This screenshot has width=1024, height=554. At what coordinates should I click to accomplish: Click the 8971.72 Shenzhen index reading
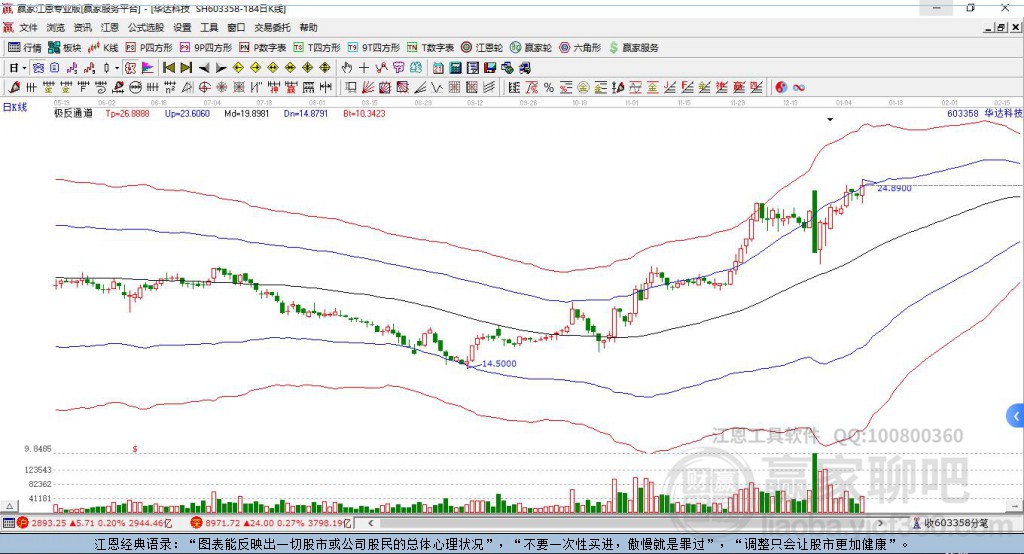point(223,523)
